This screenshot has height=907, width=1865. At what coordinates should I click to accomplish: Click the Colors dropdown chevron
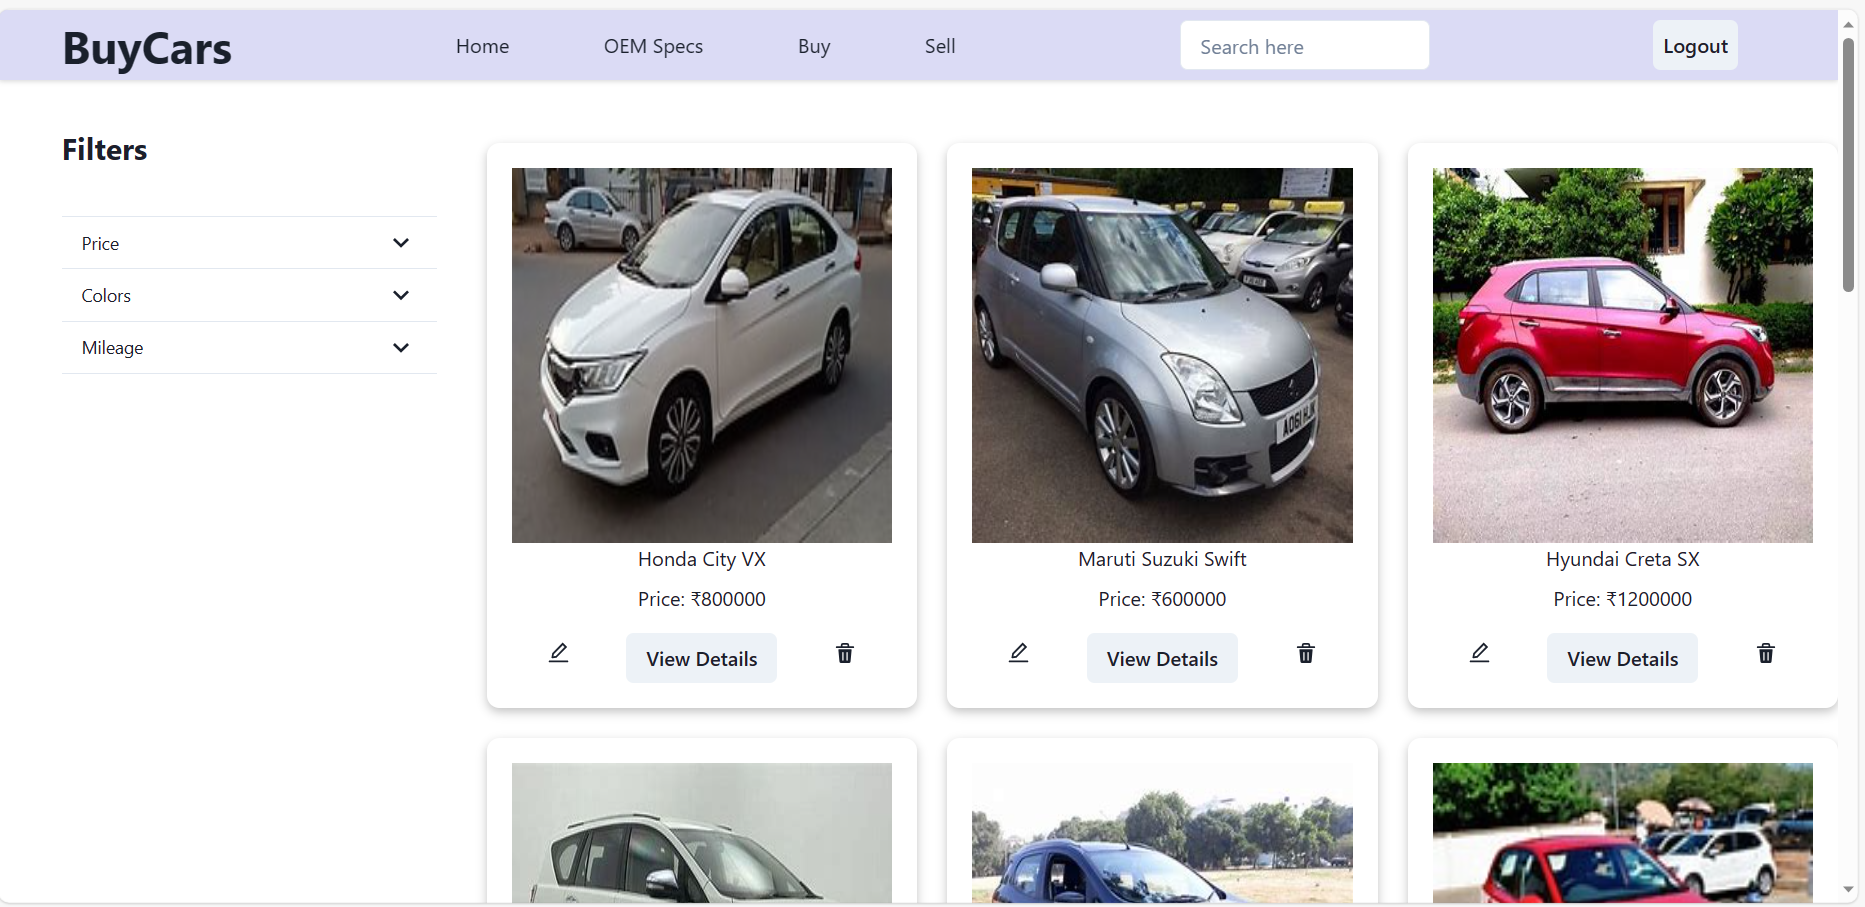[x=401, y=295]
